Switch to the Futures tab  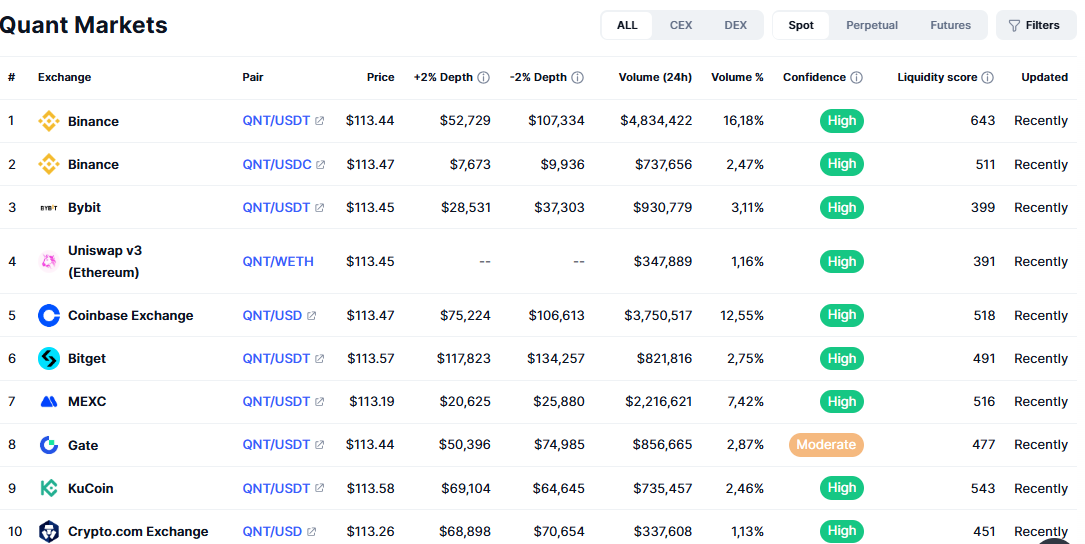(x=950, y=26)
